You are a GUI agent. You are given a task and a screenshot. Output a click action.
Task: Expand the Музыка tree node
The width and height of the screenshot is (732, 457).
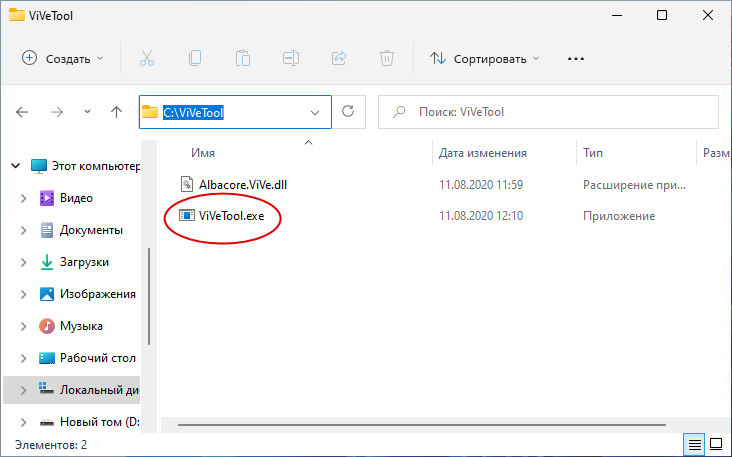23,326
